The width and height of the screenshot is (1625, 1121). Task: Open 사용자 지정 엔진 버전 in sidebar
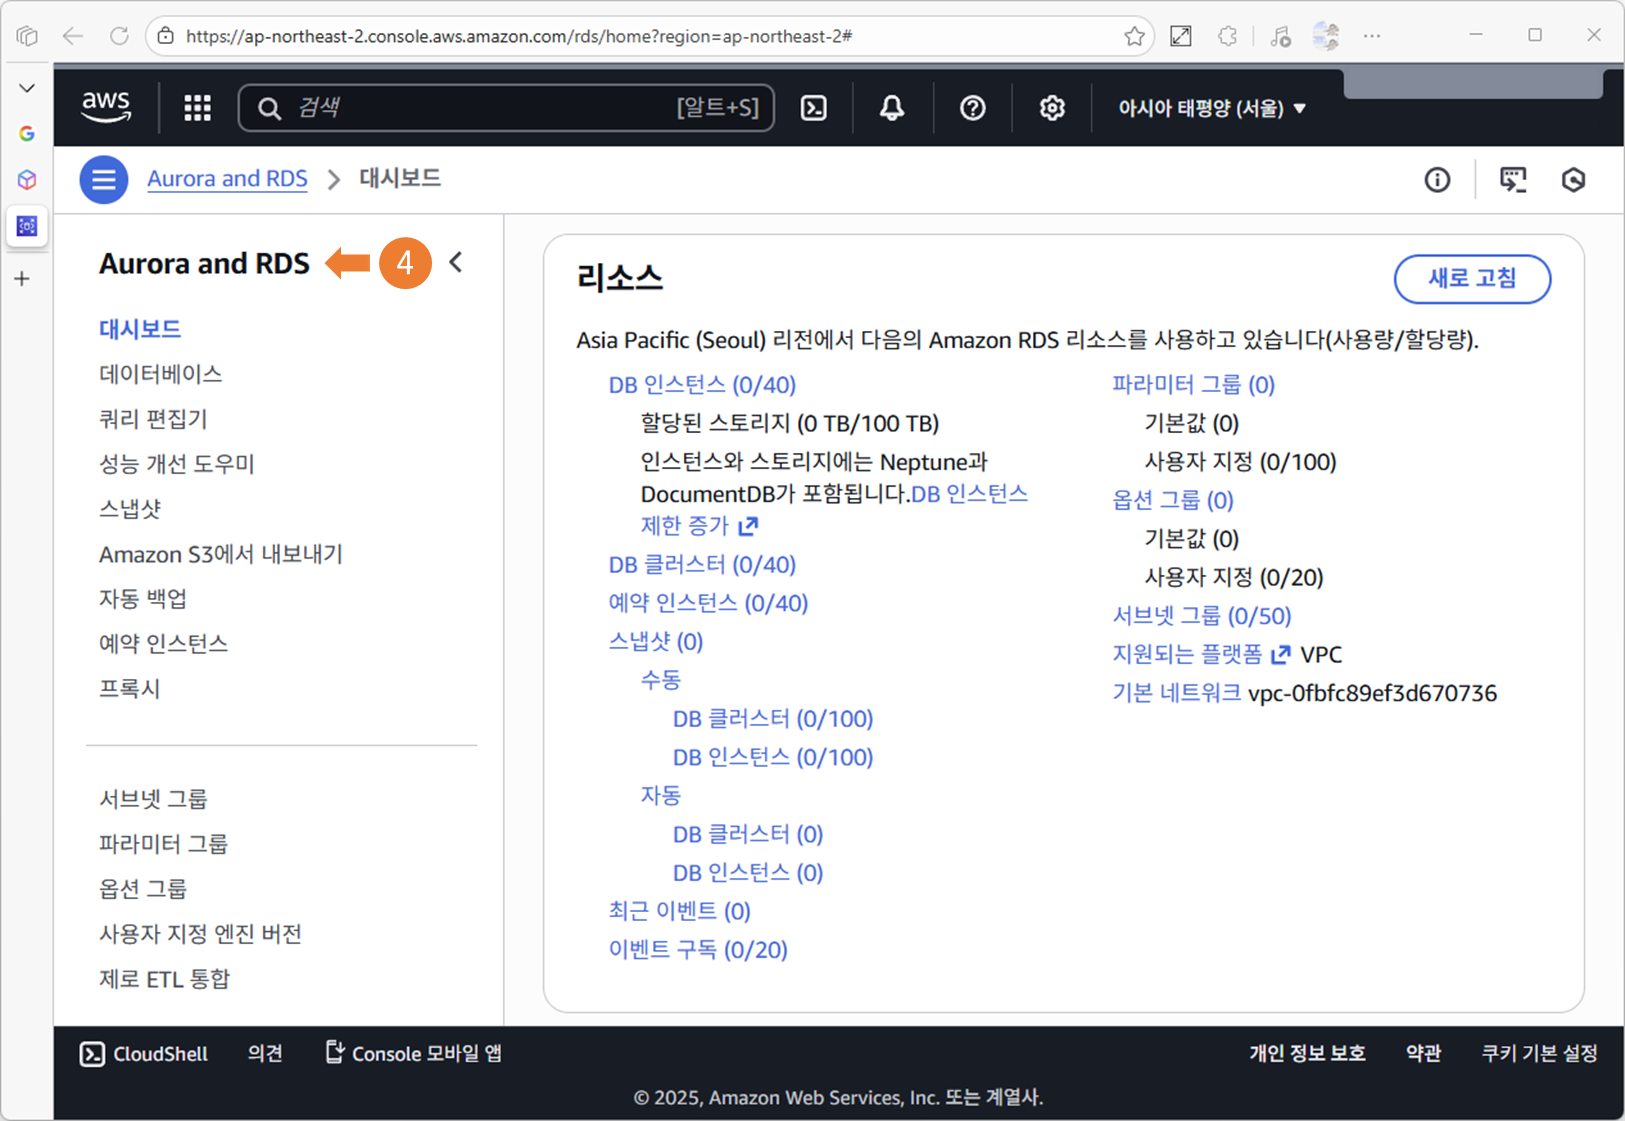point(200,934)
